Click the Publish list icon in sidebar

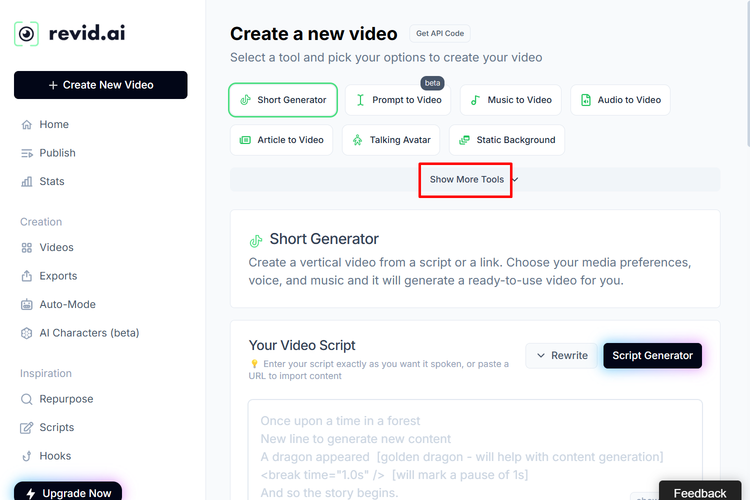(27, 153)
